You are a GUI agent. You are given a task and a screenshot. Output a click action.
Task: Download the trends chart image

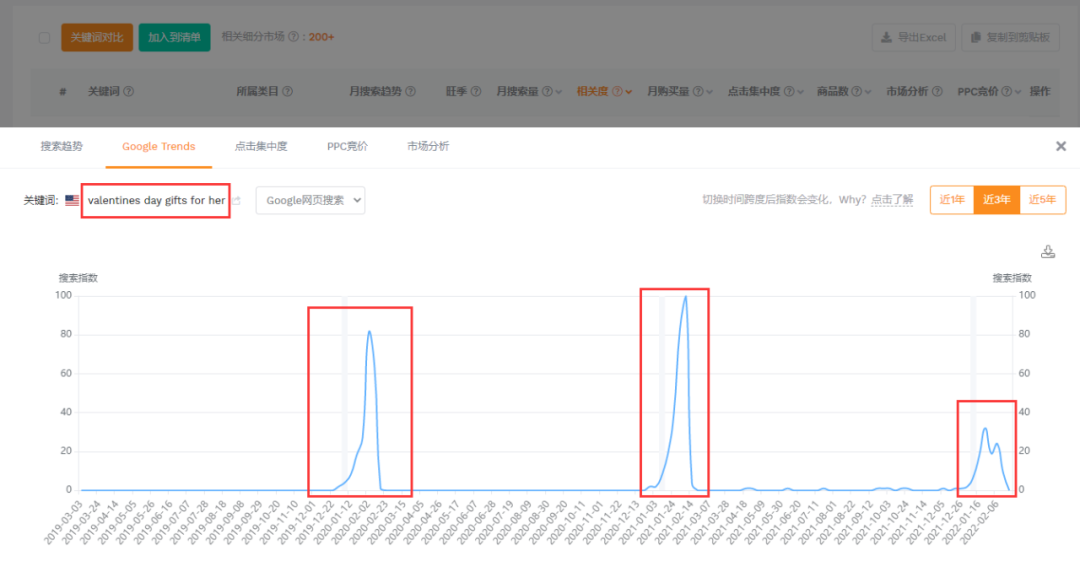point(1048,252)
